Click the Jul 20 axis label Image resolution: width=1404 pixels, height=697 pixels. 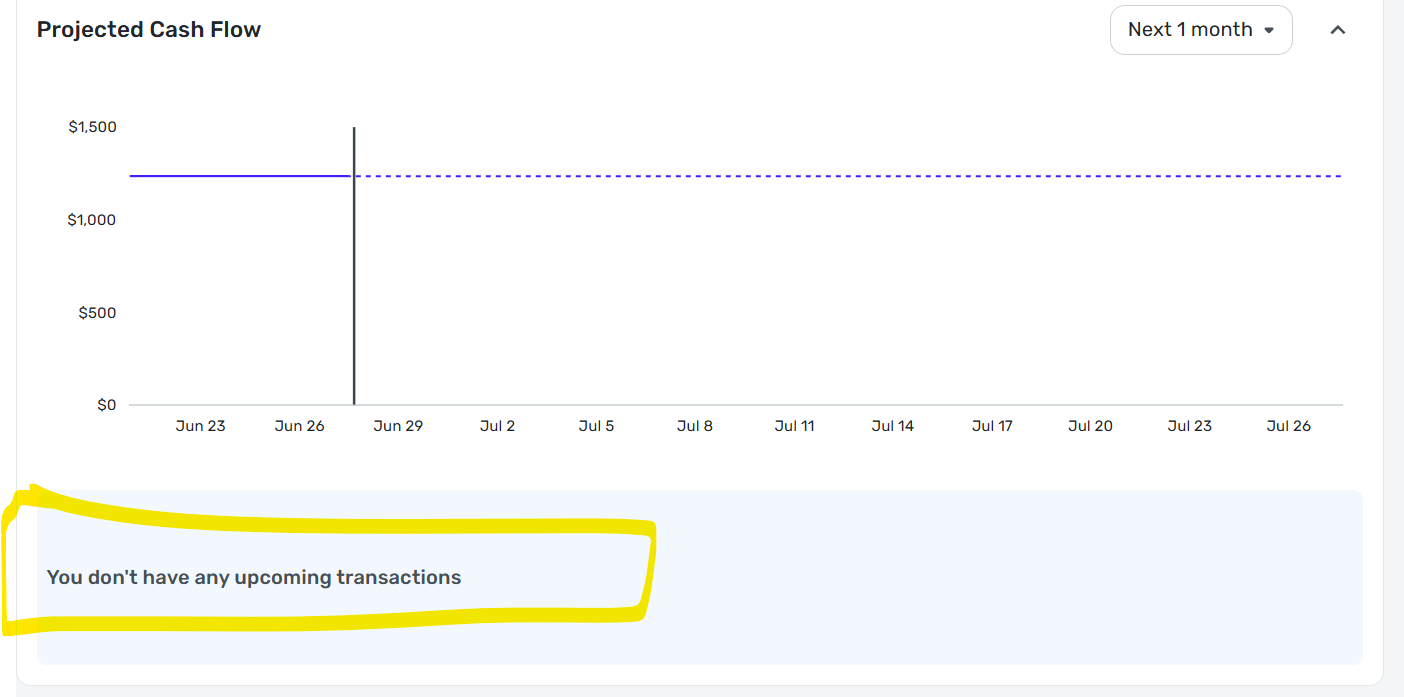tap(1090, 426)
